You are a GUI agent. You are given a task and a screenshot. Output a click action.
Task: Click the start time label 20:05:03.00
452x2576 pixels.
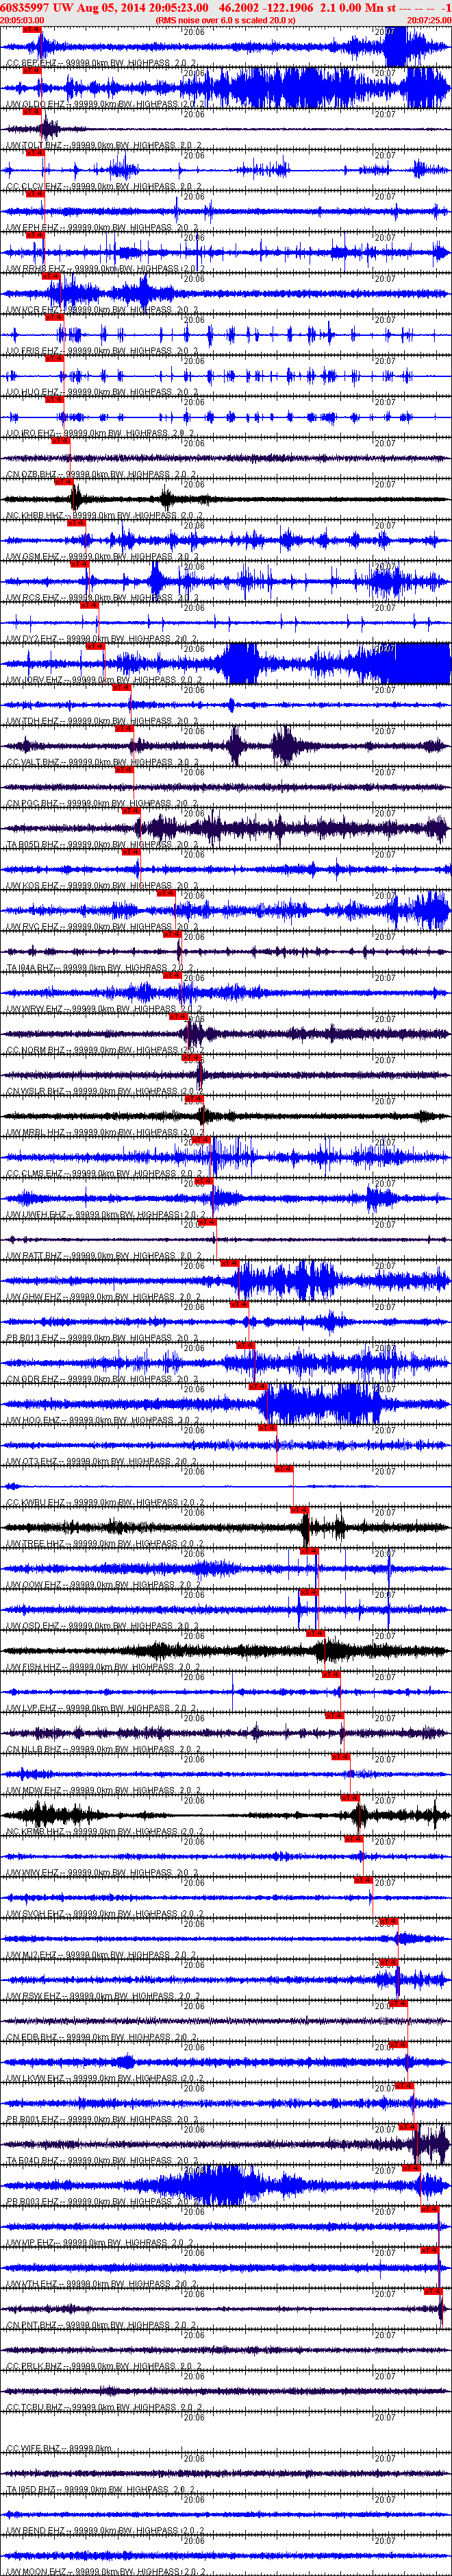click(22, 19)
